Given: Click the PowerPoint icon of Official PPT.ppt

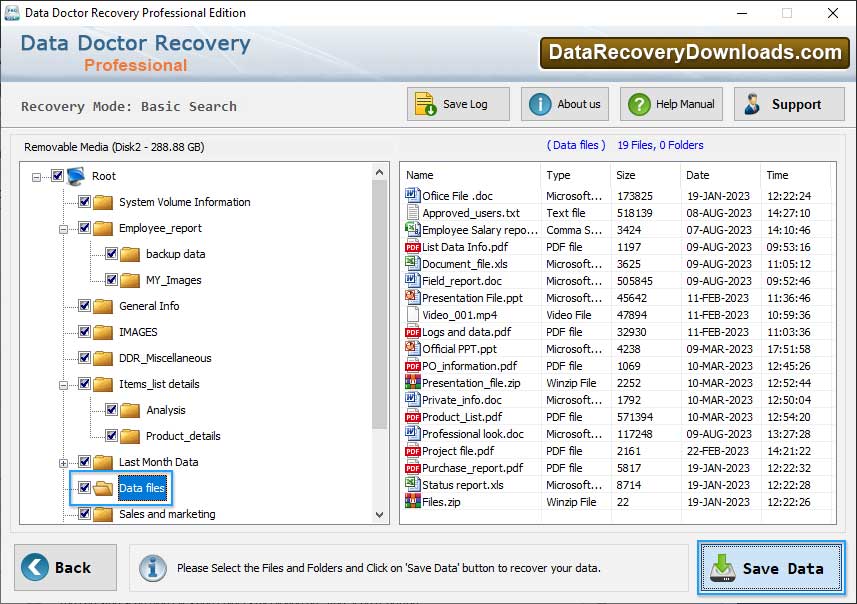Looking at the screenshot, I should [412, 348].
